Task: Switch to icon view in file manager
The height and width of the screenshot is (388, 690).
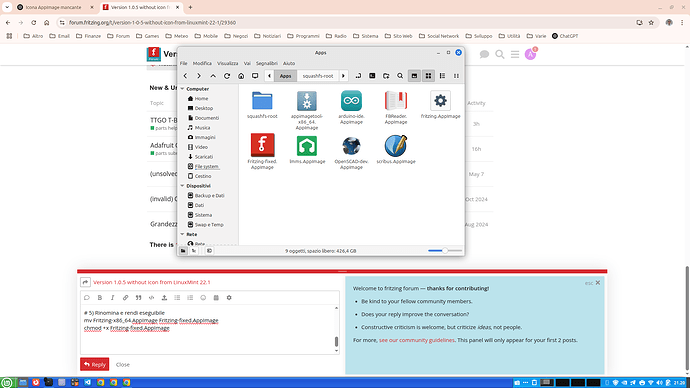Action: [x=428, y=76]
